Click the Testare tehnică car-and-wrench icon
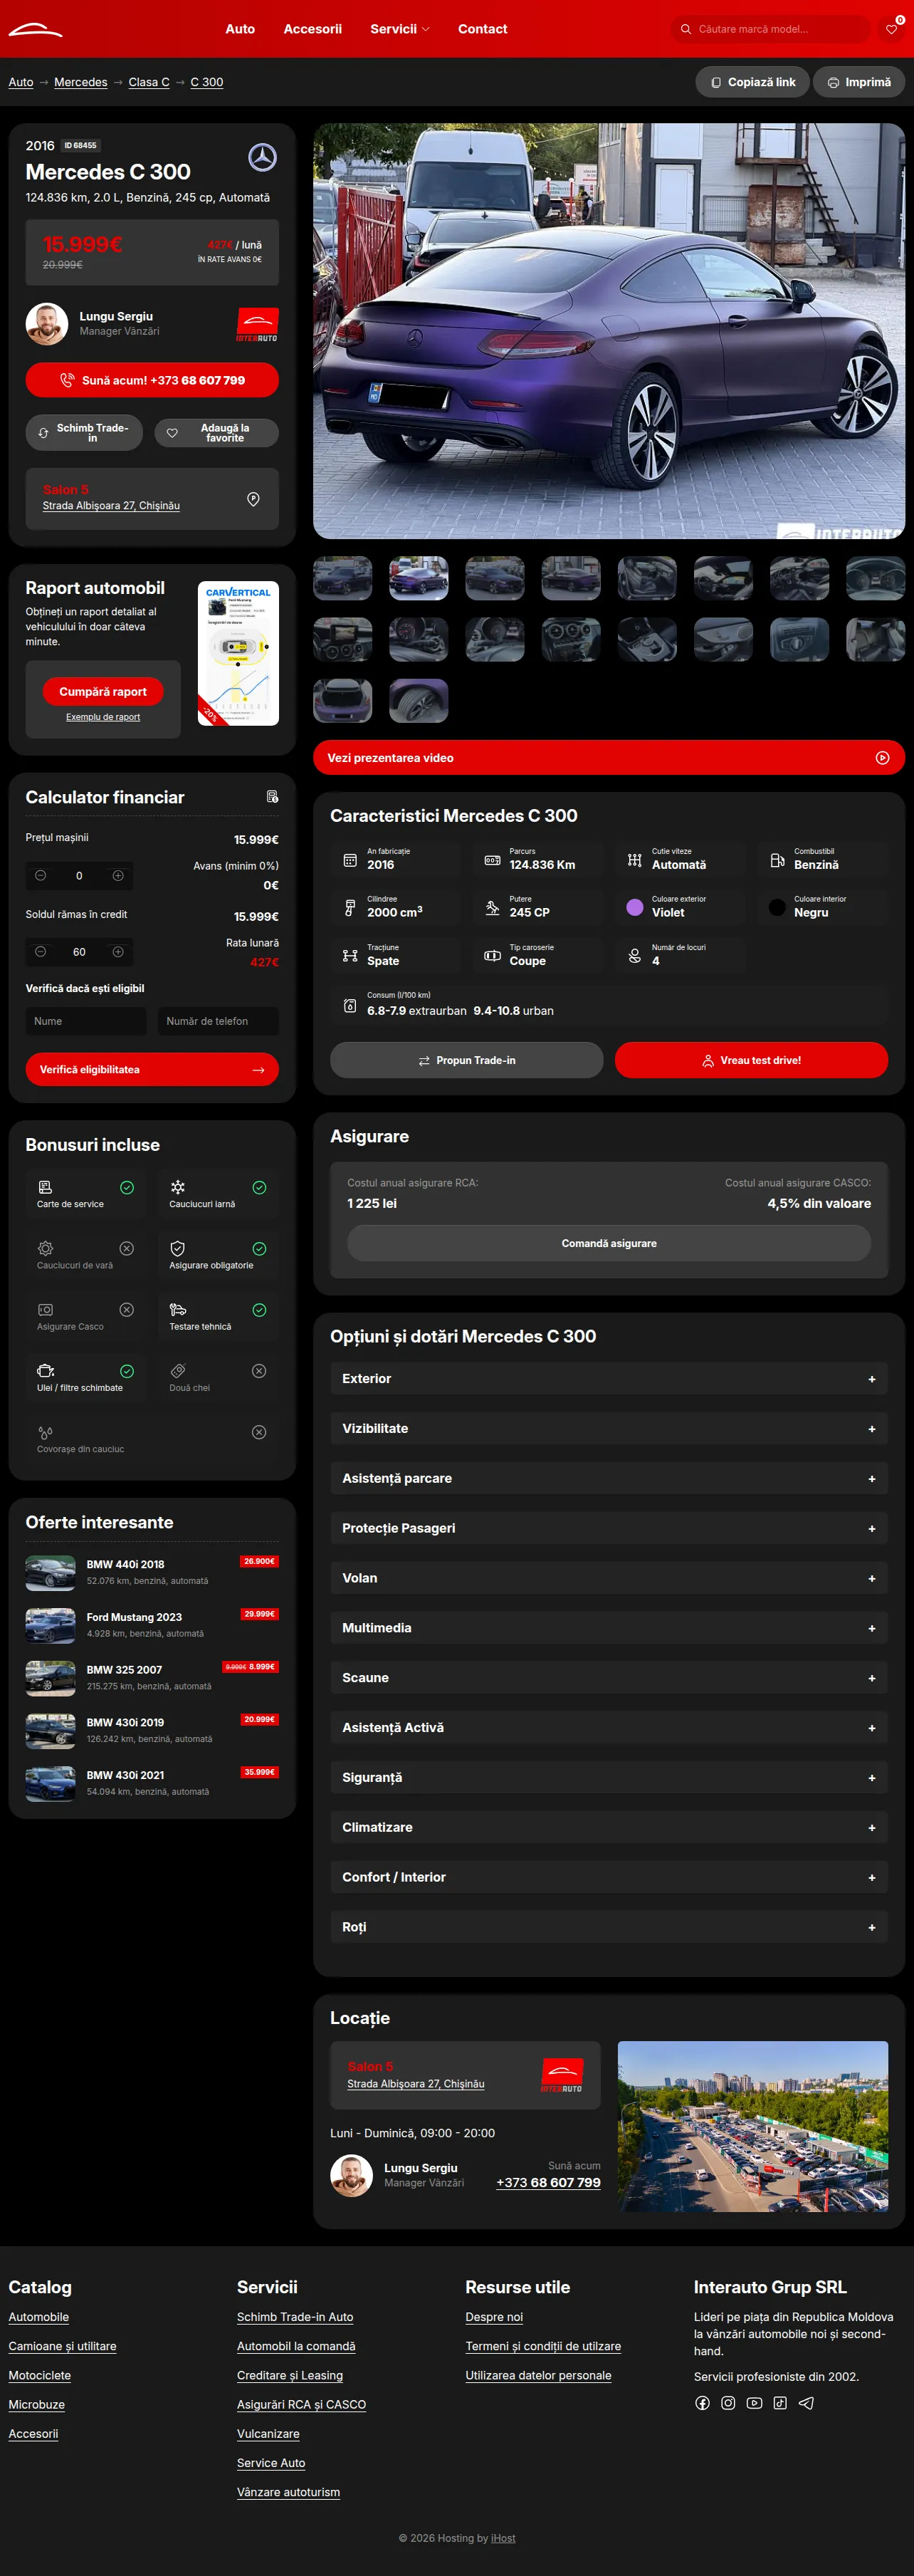 click(178, 1309)
